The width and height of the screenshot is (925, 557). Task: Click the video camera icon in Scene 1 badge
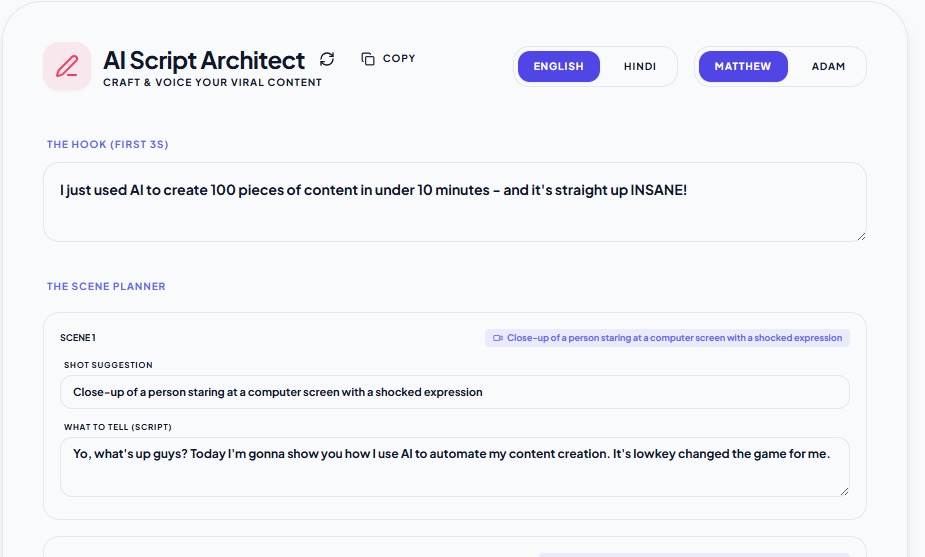pyautogui.click(x=497, y=338)
